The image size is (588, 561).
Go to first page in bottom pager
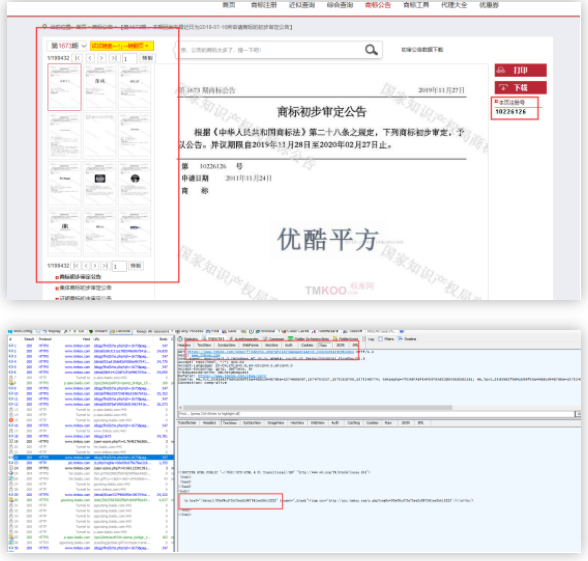[76, 266]
